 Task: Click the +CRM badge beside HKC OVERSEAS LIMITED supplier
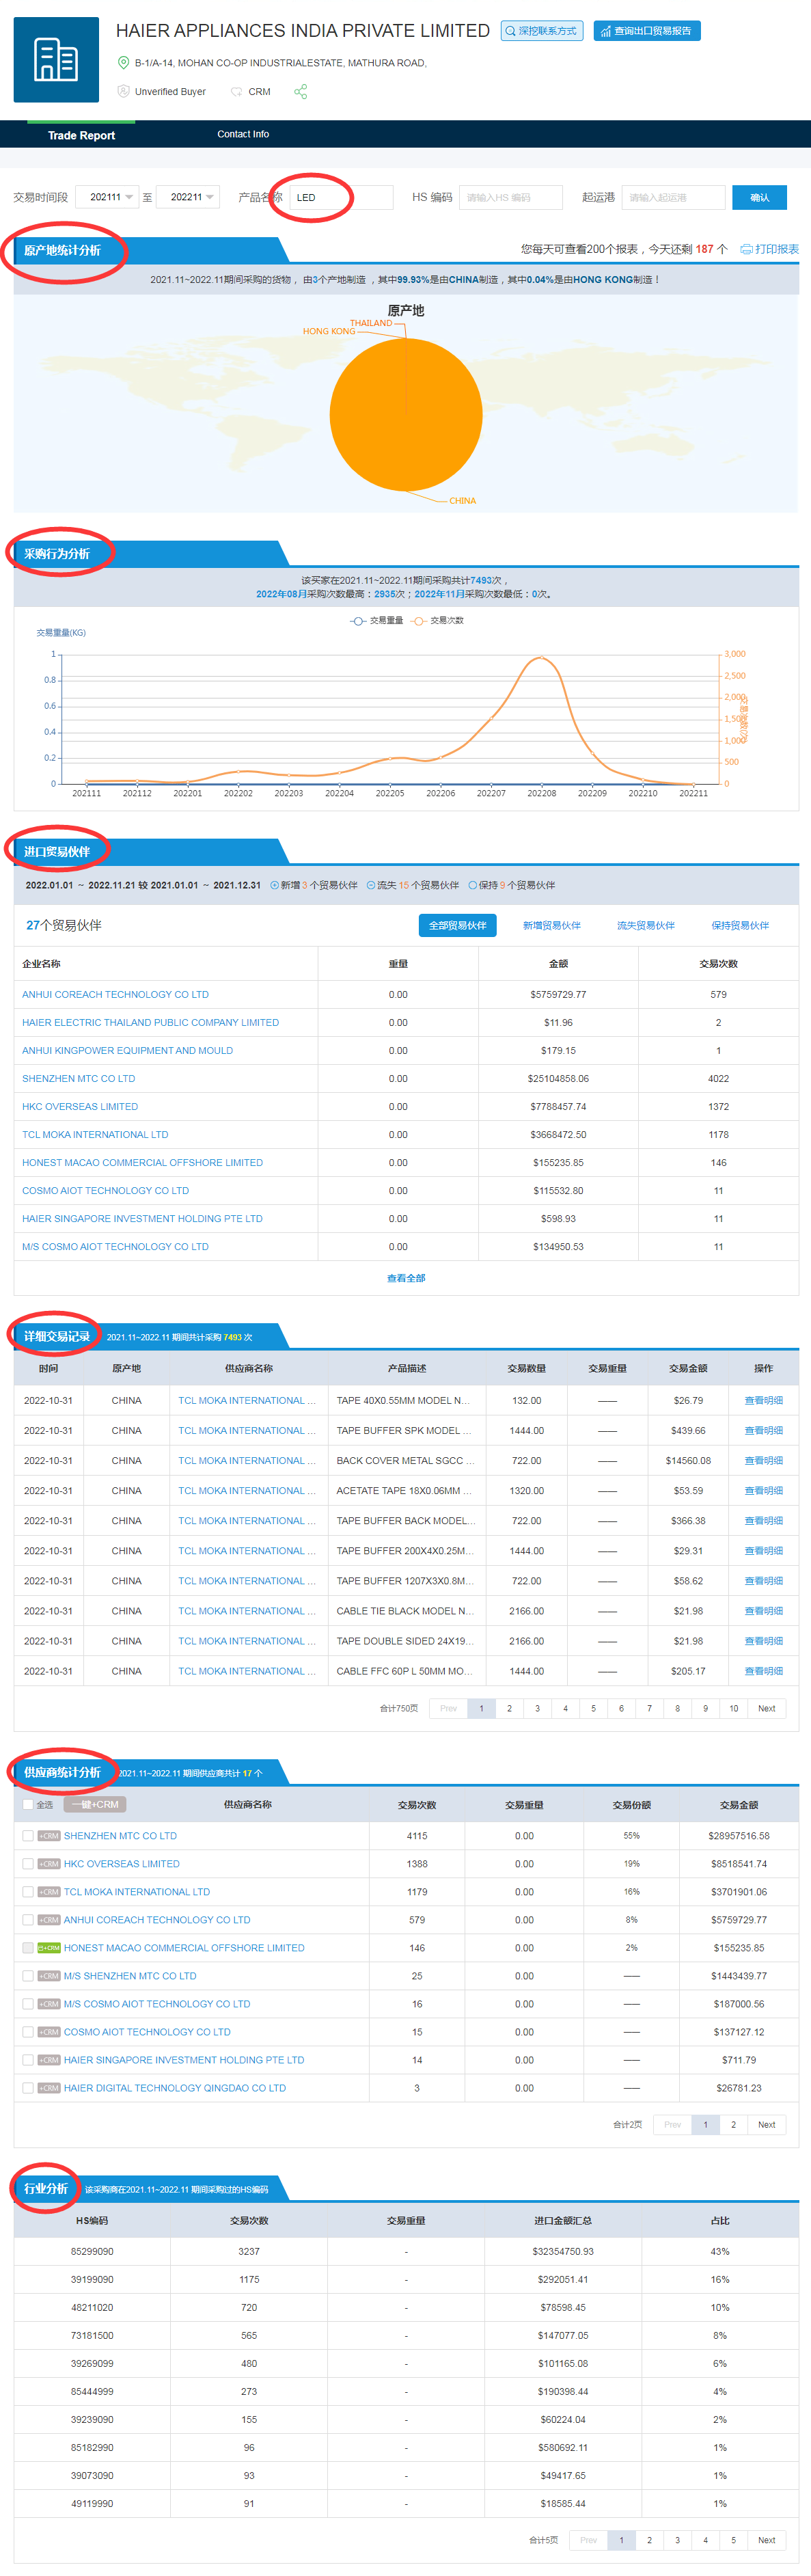tap(49, 1864)
